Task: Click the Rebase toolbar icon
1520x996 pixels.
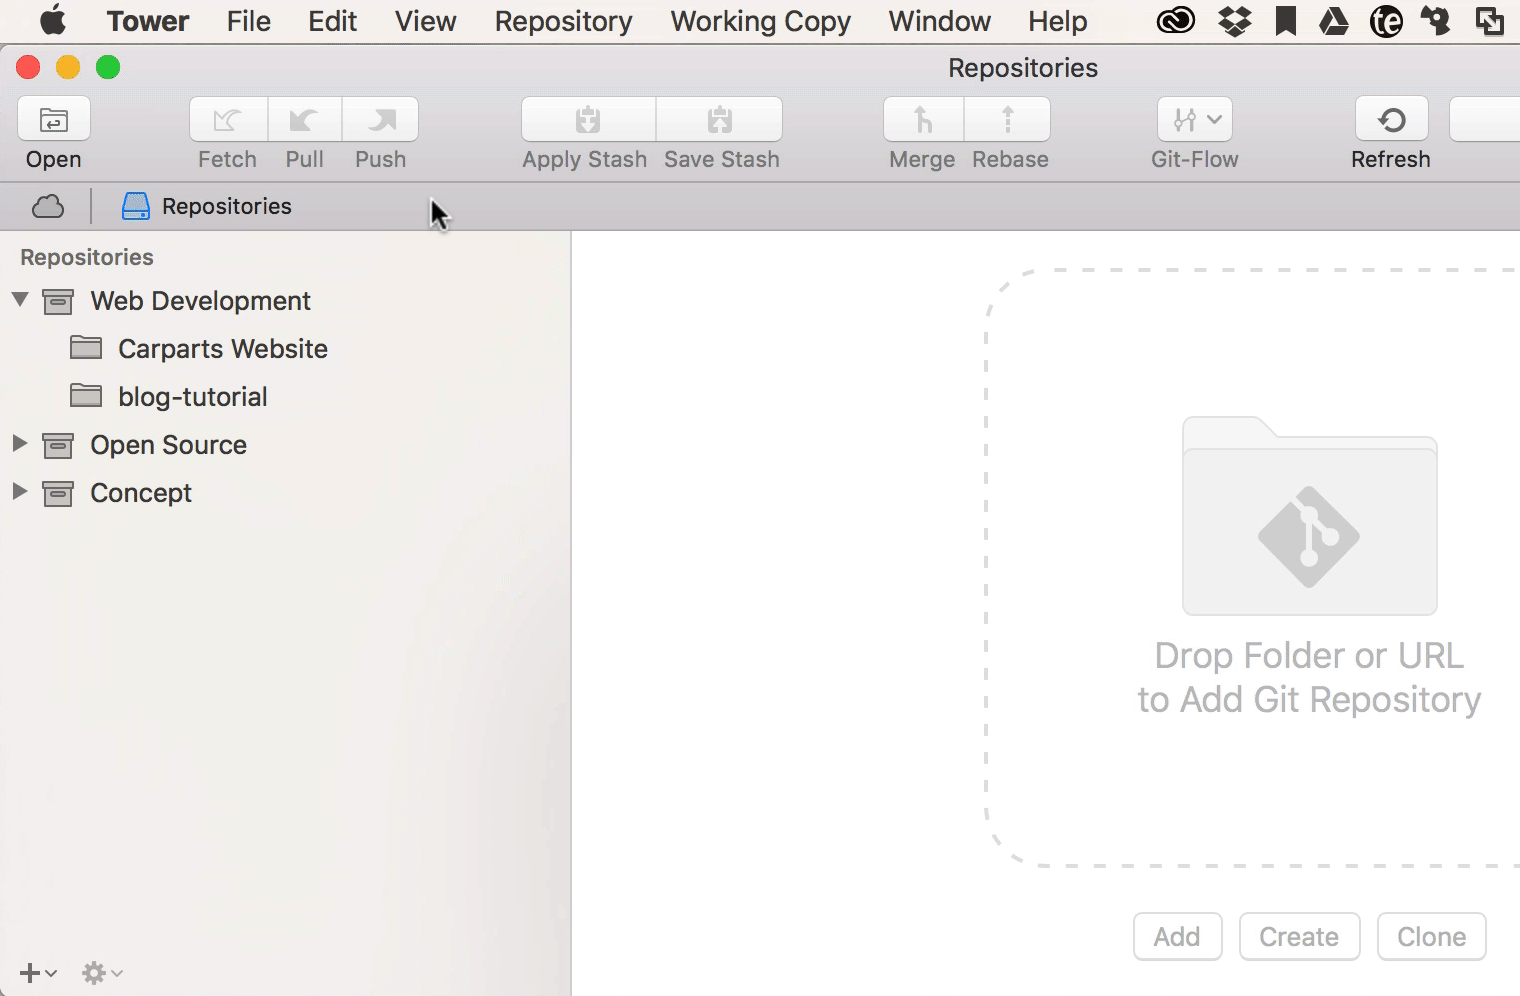Action: pos(1008,120)
